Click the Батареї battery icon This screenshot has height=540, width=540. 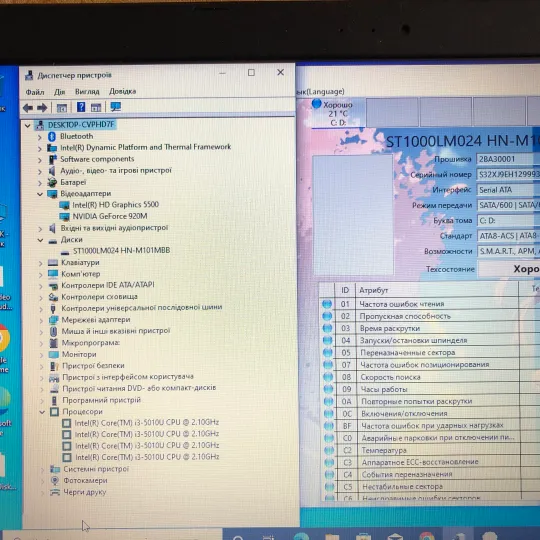pyautogui.click(x=52, y=182)
